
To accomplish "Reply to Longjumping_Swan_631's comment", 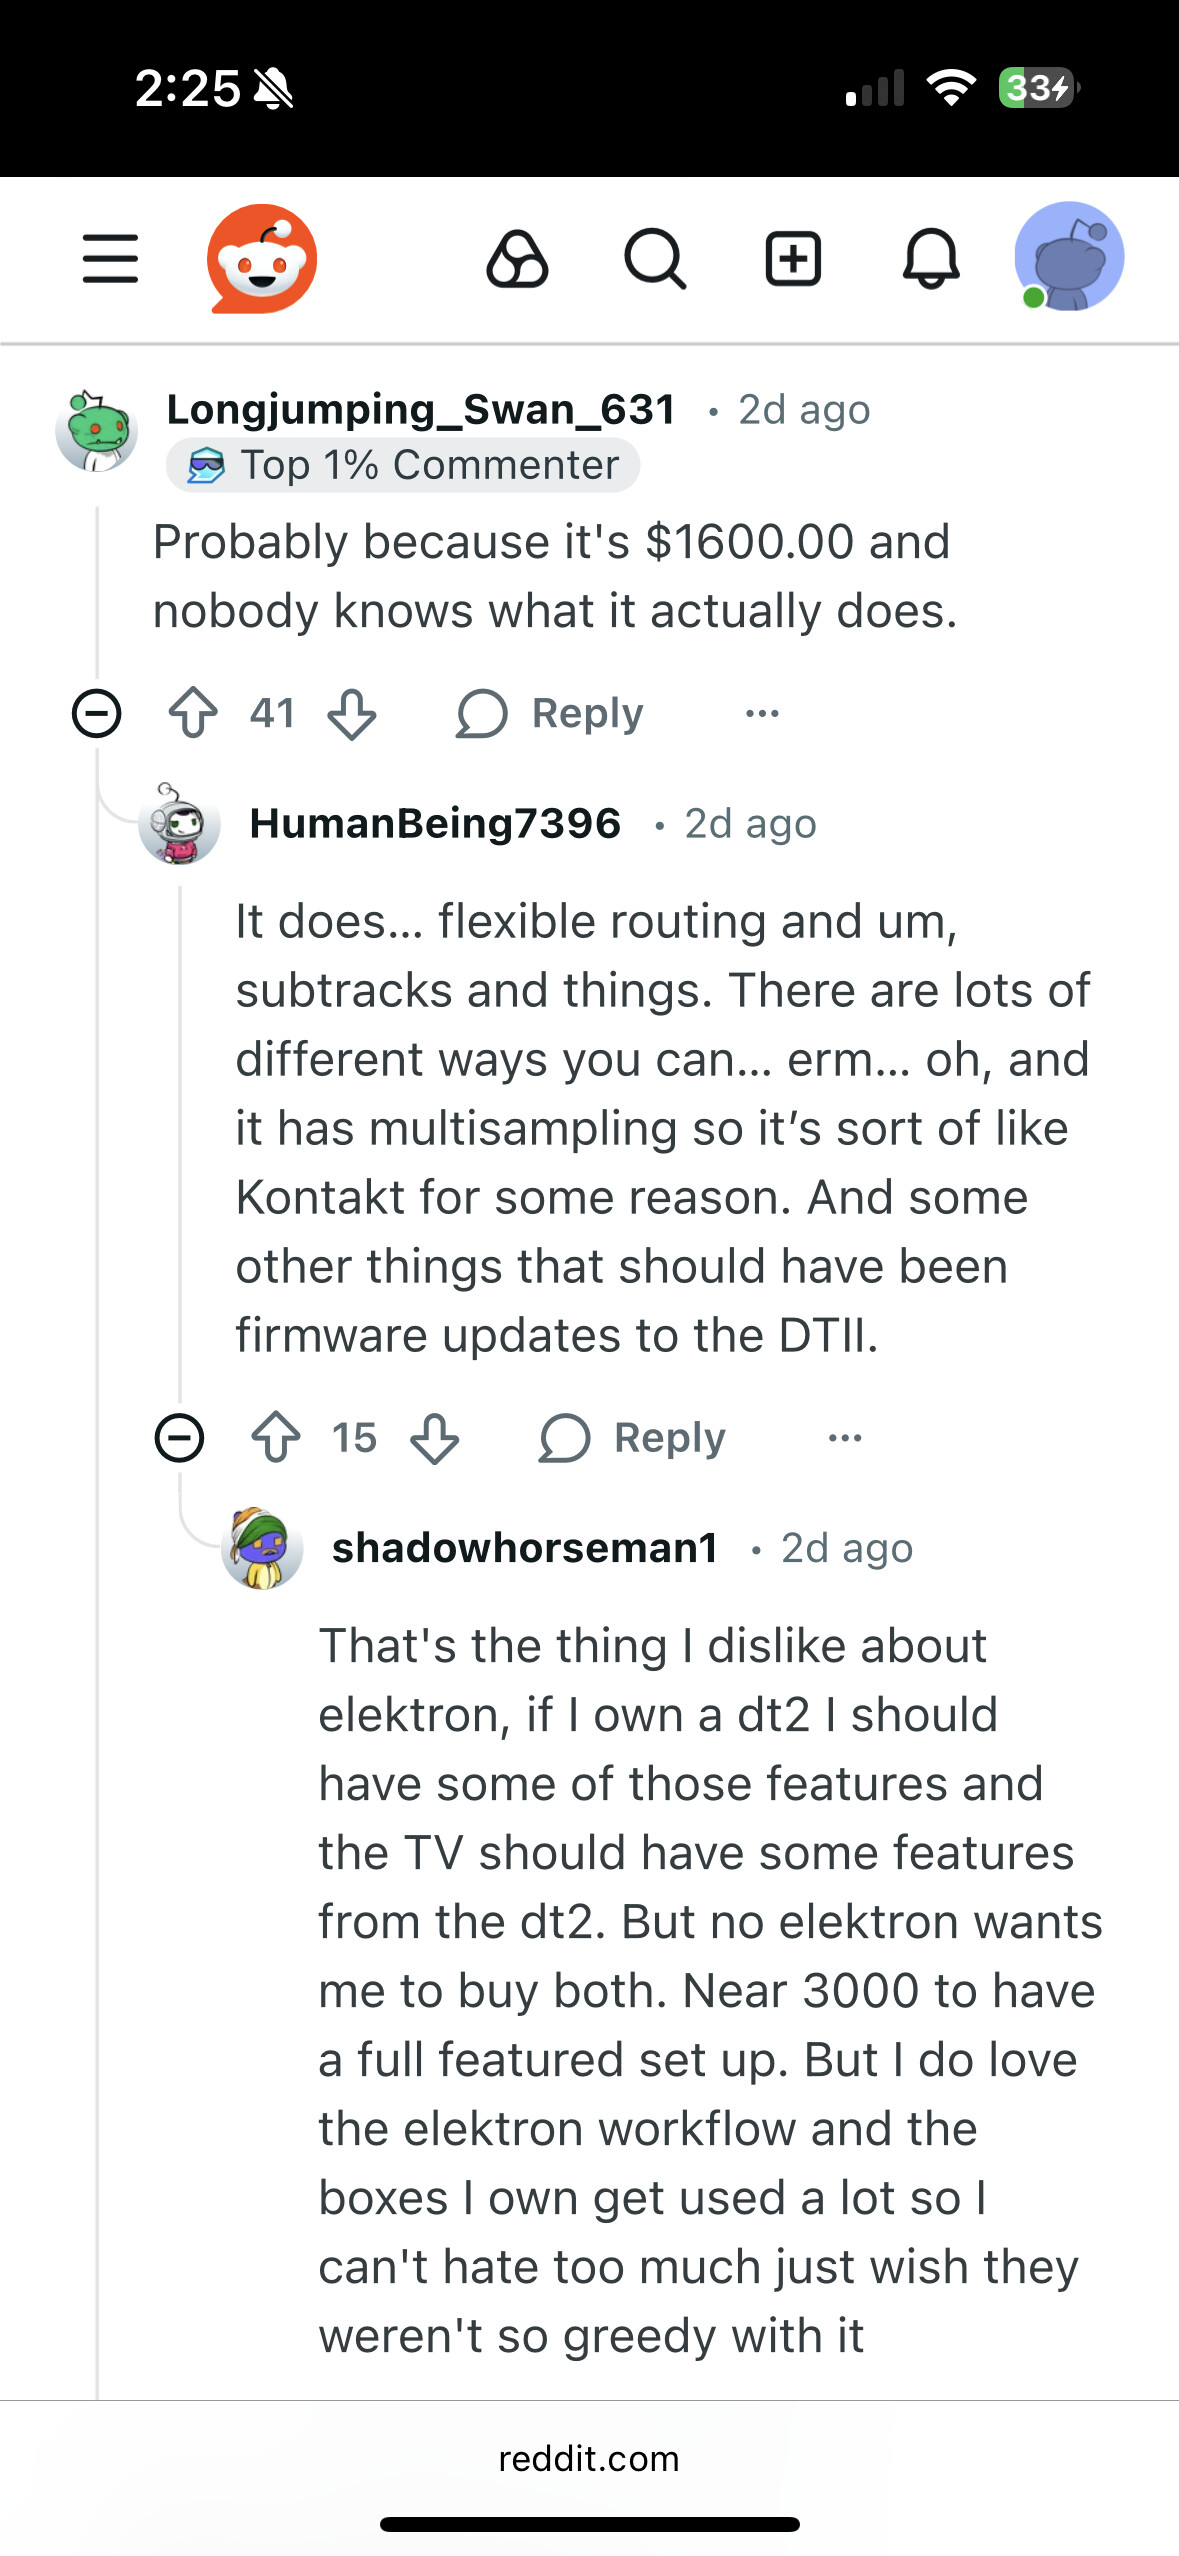I will click(x=550, y=713).
